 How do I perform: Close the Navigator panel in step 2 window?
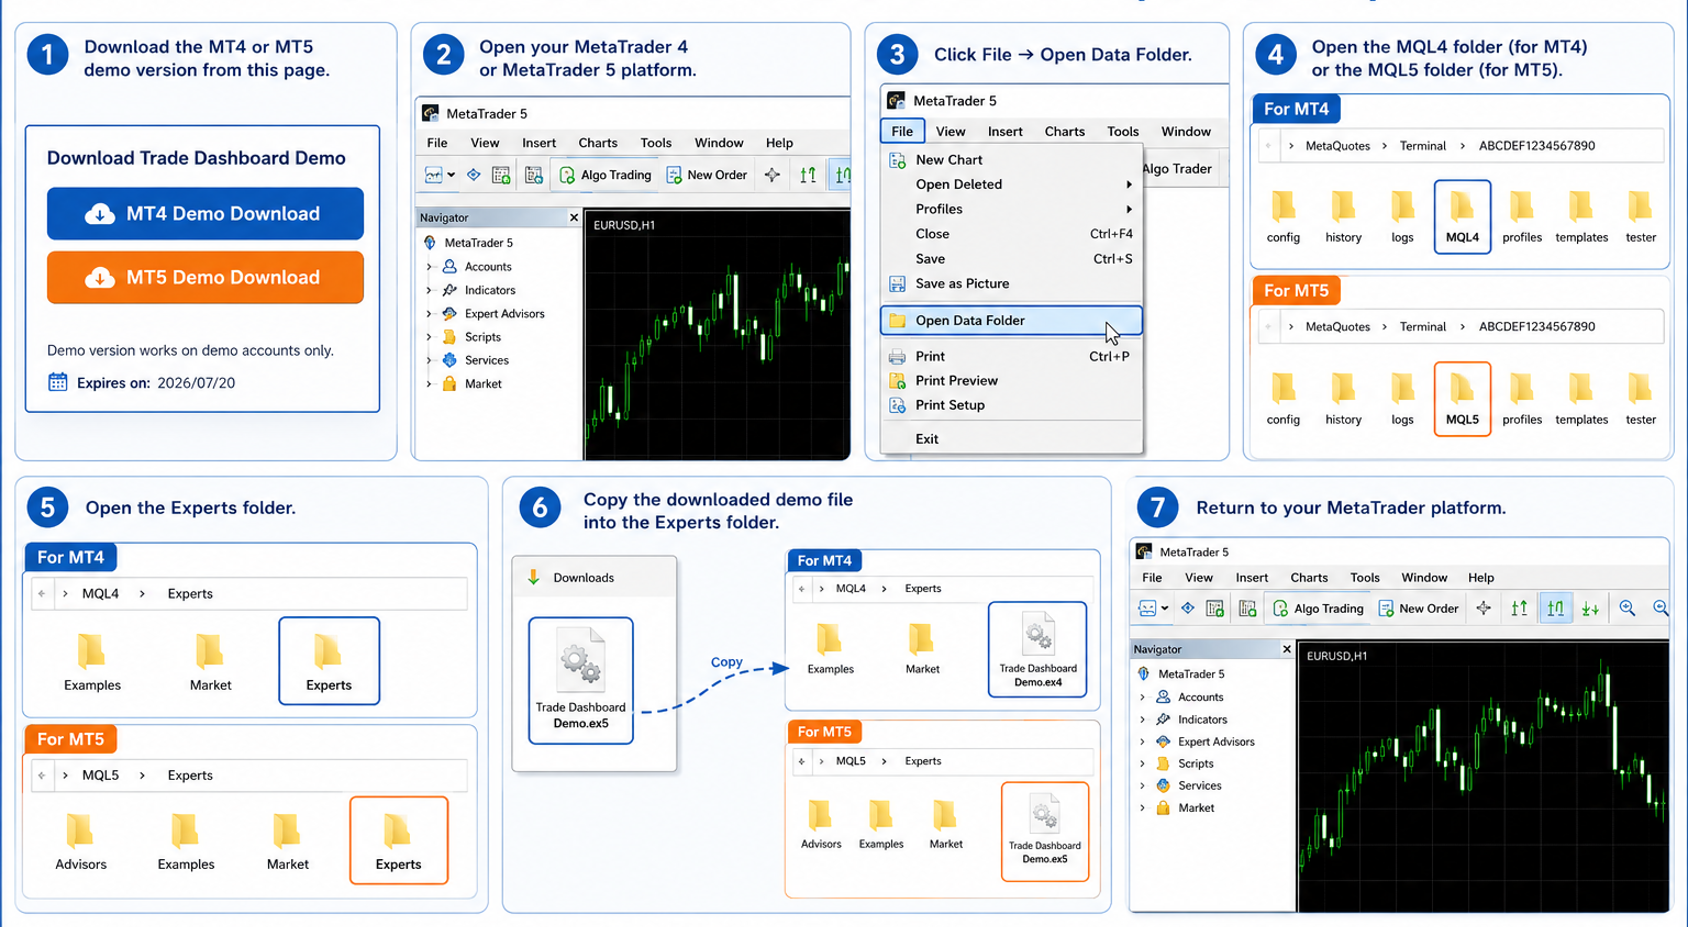pyautogui.click(x=573, y=217)
